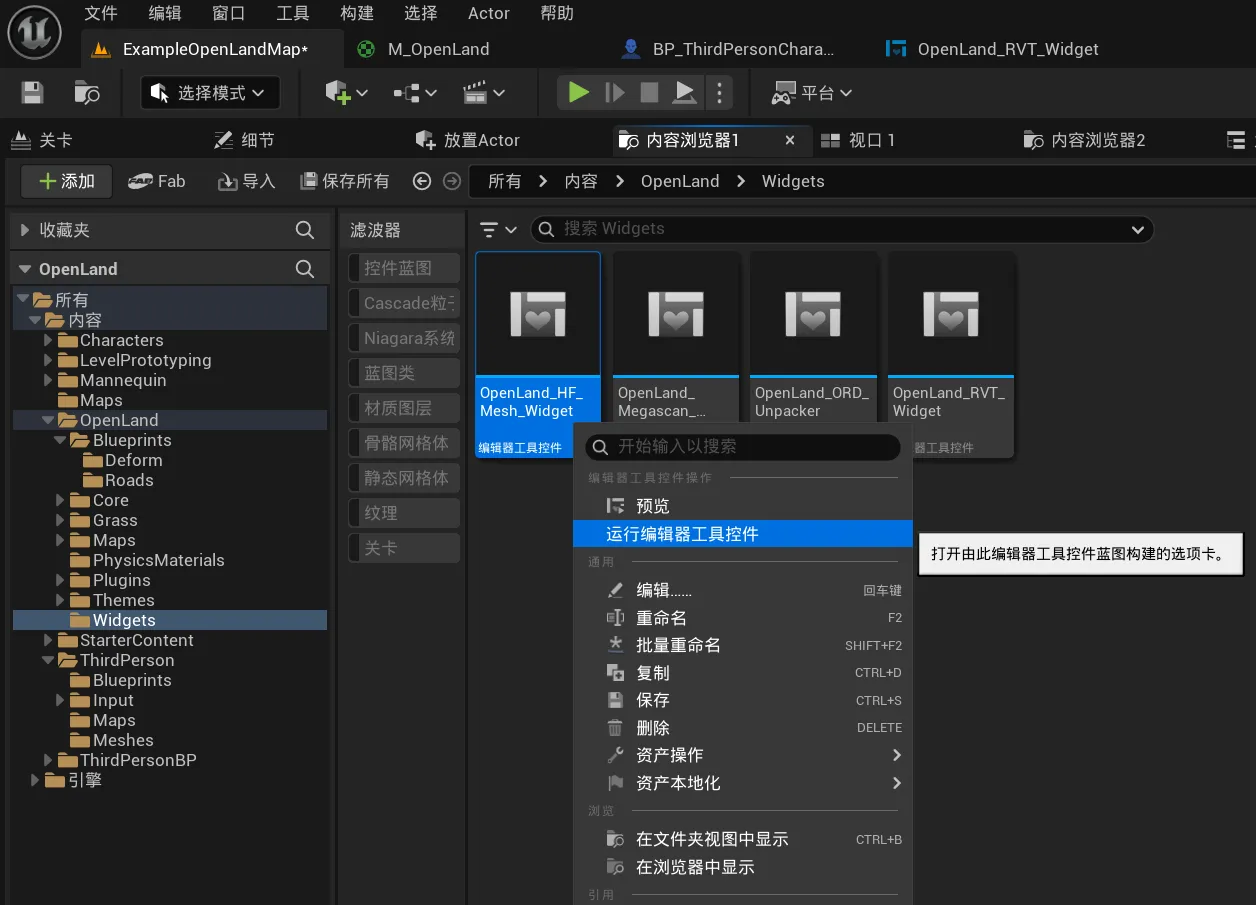Image resolution: width=1256 pixels, height=905 pixels.
Task: Click the forward navigation arrow icon
Action: (452, 181)
